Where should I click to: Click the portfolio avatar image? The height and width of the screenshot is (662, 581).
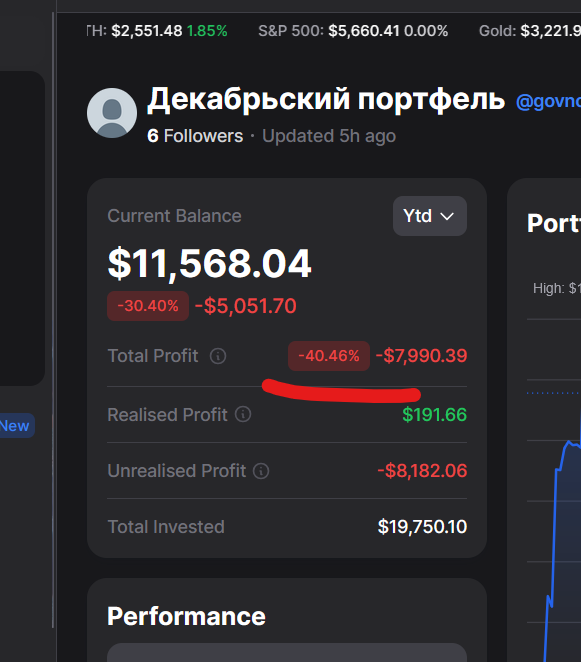pos(112,113)
